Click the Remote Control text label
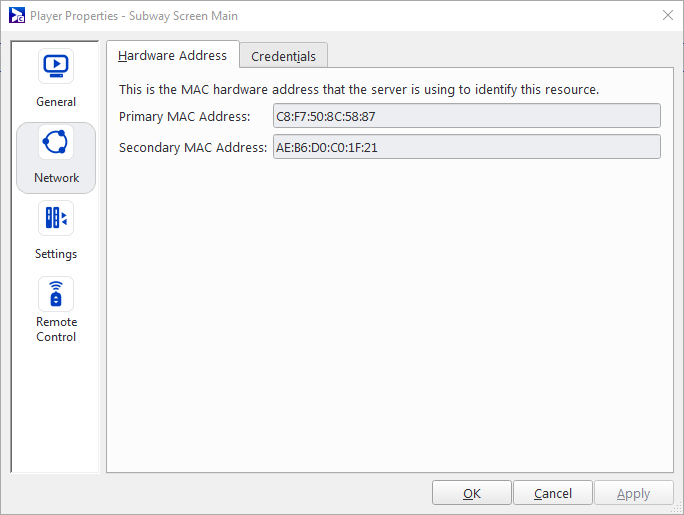 point(56,329)
